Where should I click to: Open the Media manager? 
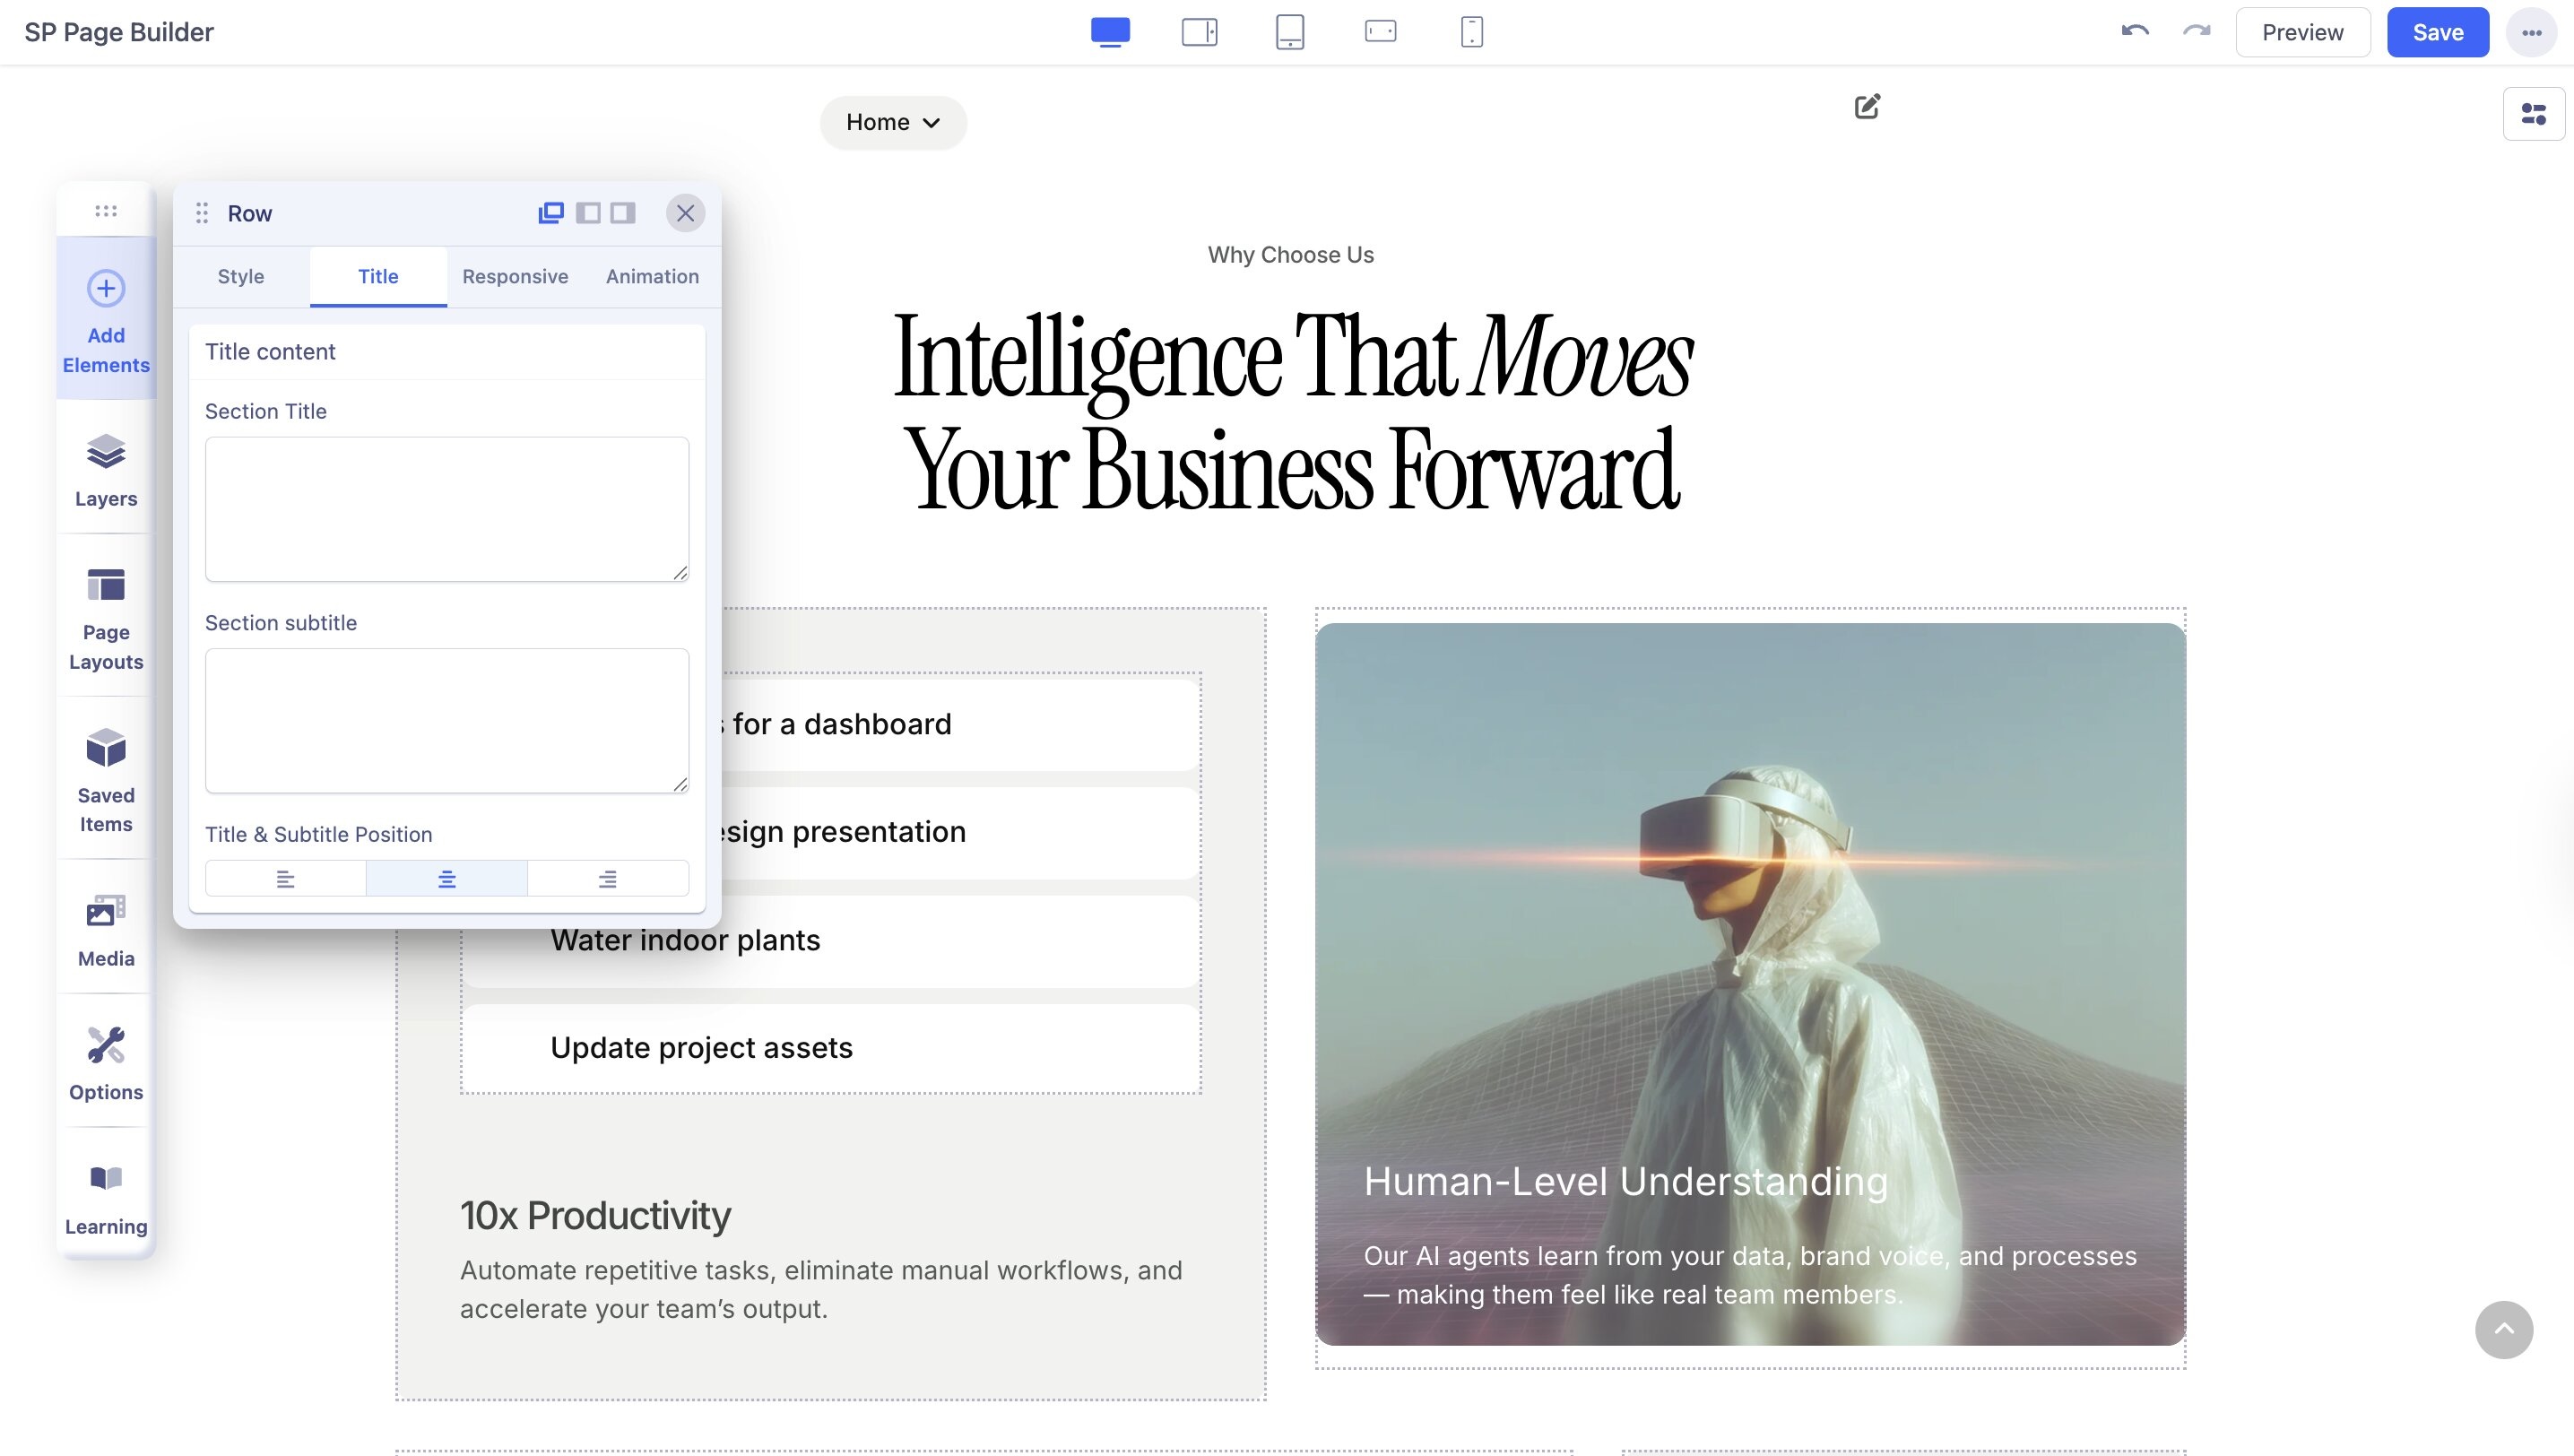coord(106,930)
